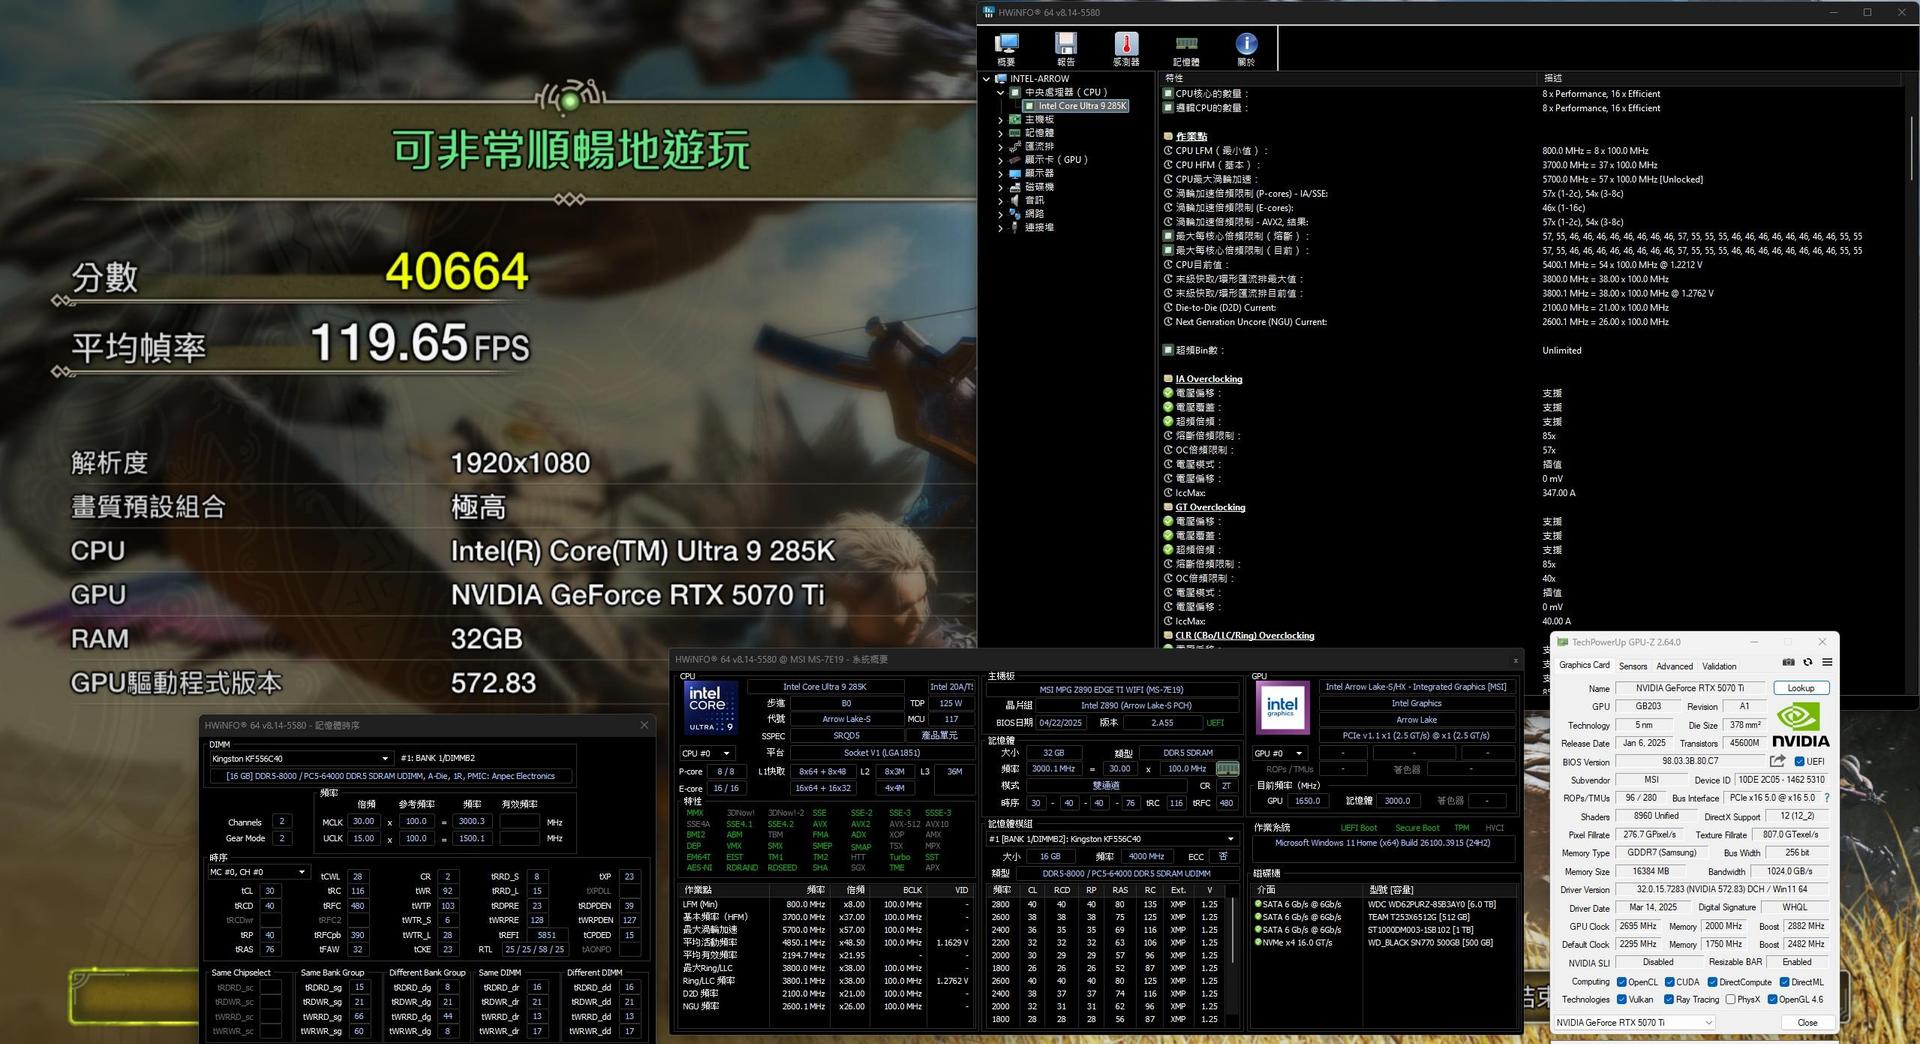Open the MC #0, CH #0 dropdown
The image size is (1920, 1044).
click(259, 872)
